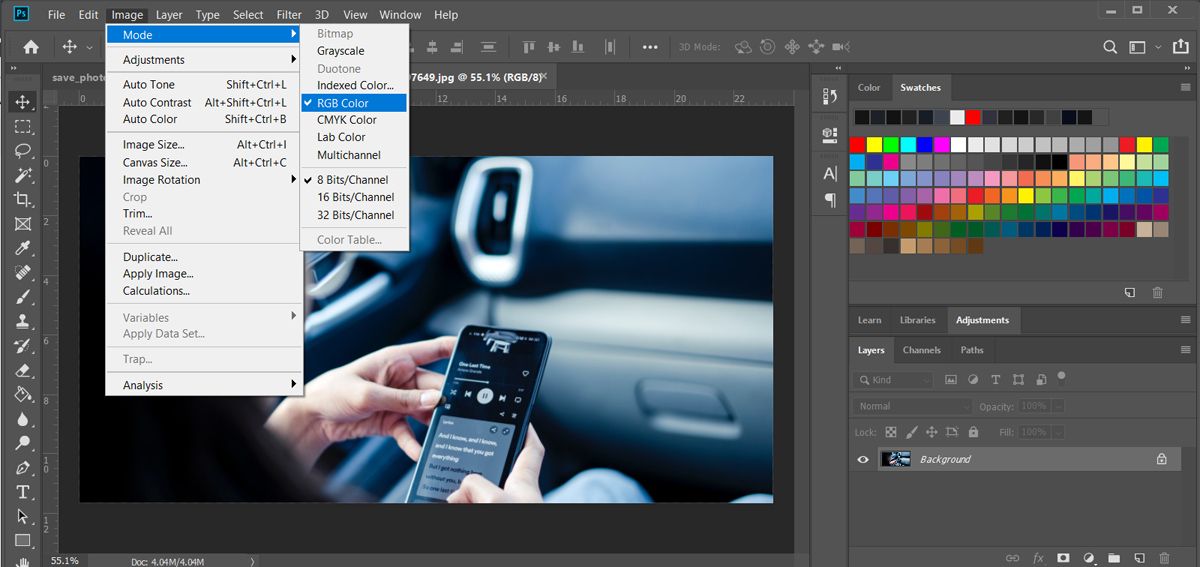This screenshot has height=567, width=1200.
Task: Click the Search magnifier icon
Action: coord(1110,47)
